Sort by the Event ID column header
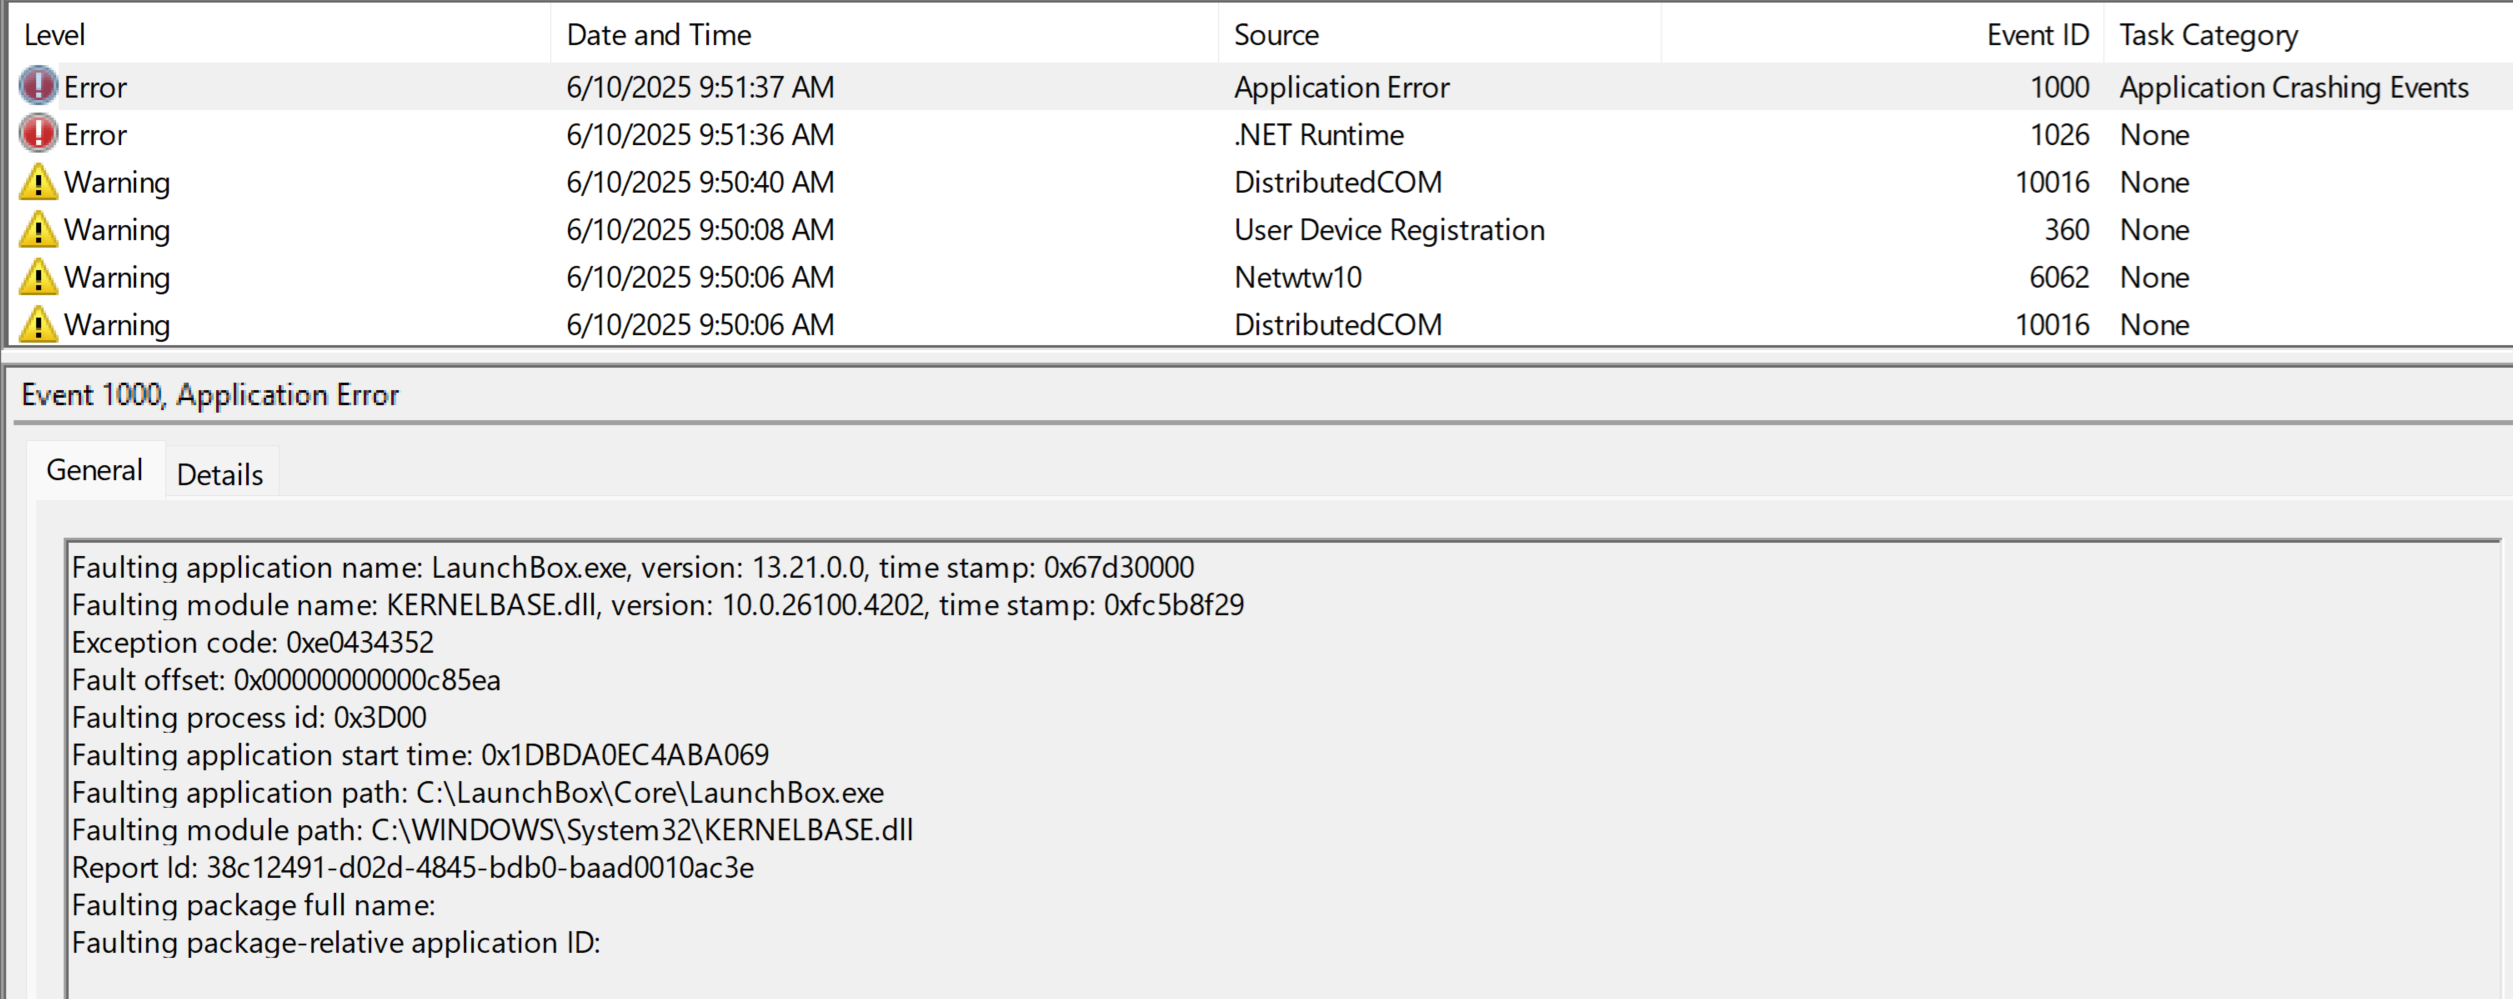The height and width of the screenshot is (999, 2513). pos(2038,35)
